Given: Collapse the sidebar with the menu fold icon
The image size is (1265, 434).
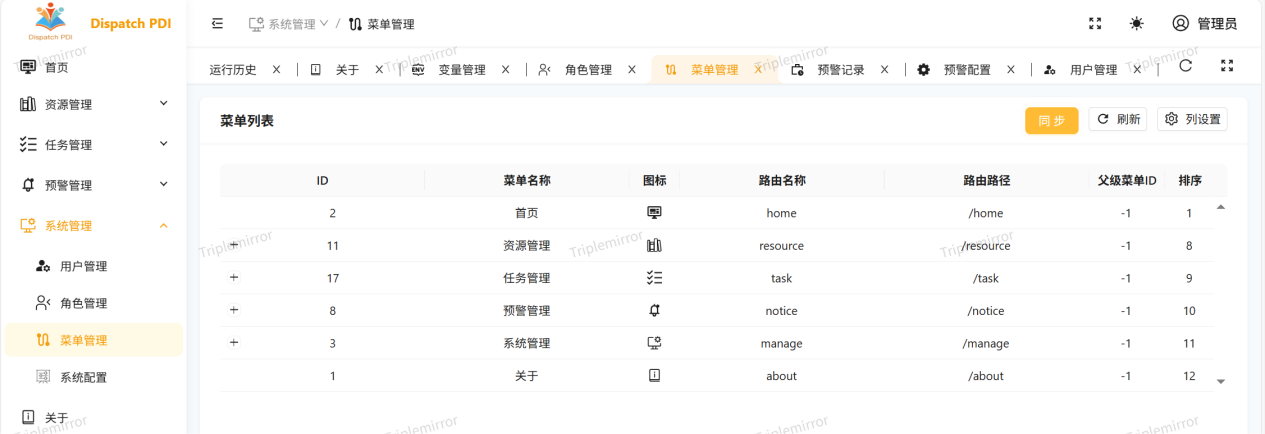Looking at the screenshot, I should 217,24.
